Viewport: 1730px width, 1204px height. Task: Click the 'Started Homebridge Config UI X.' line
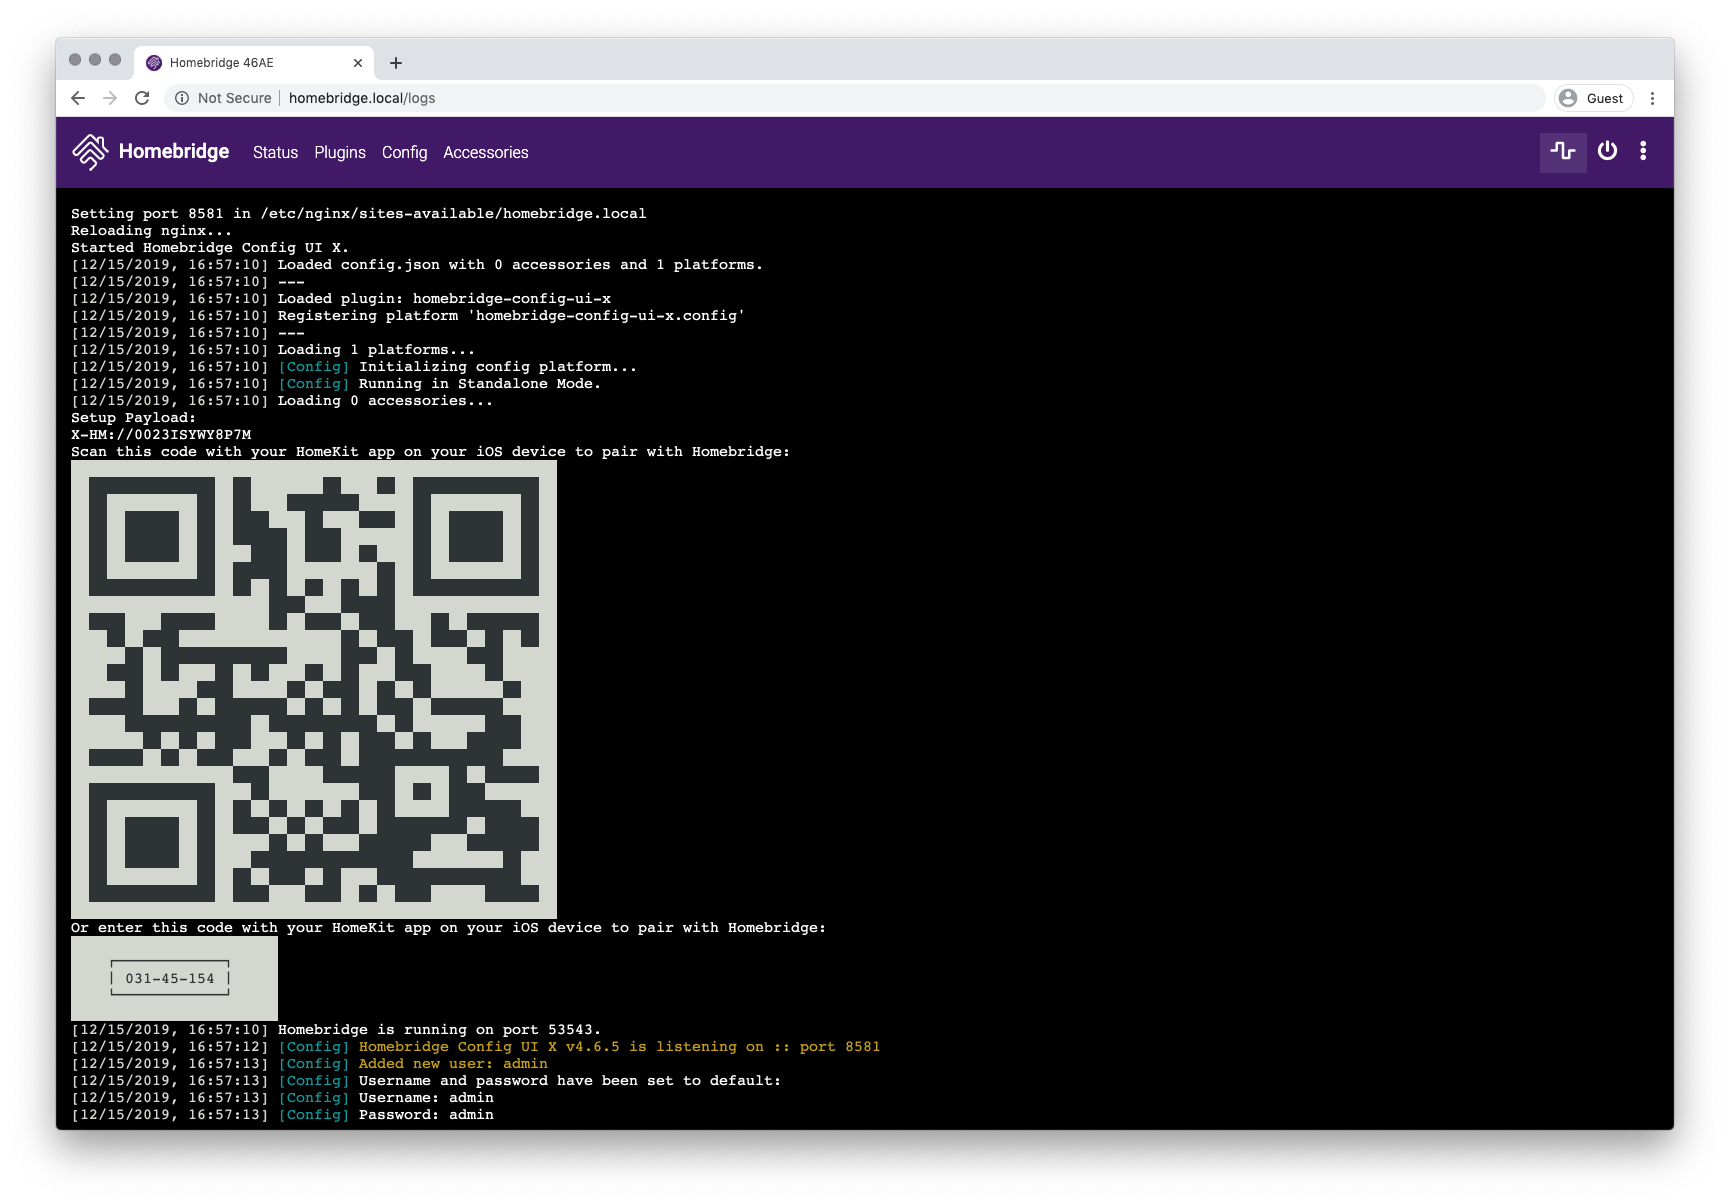210,248
